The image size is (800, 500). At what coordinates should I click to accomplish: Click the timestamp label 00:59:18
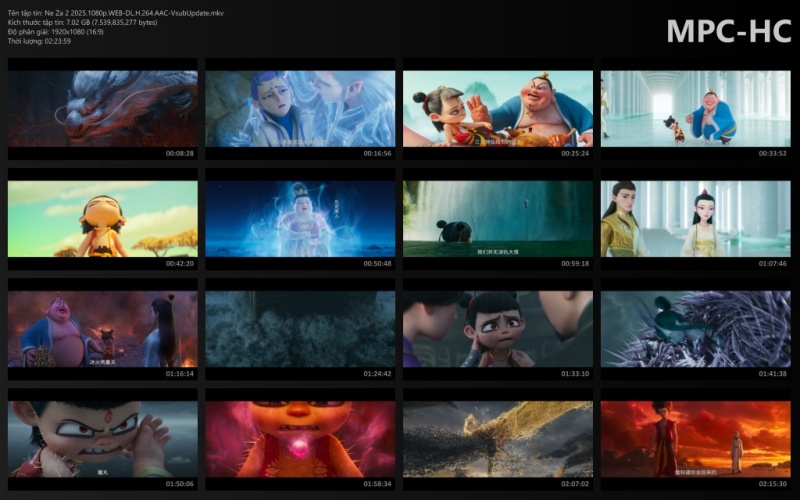(575, 263)
